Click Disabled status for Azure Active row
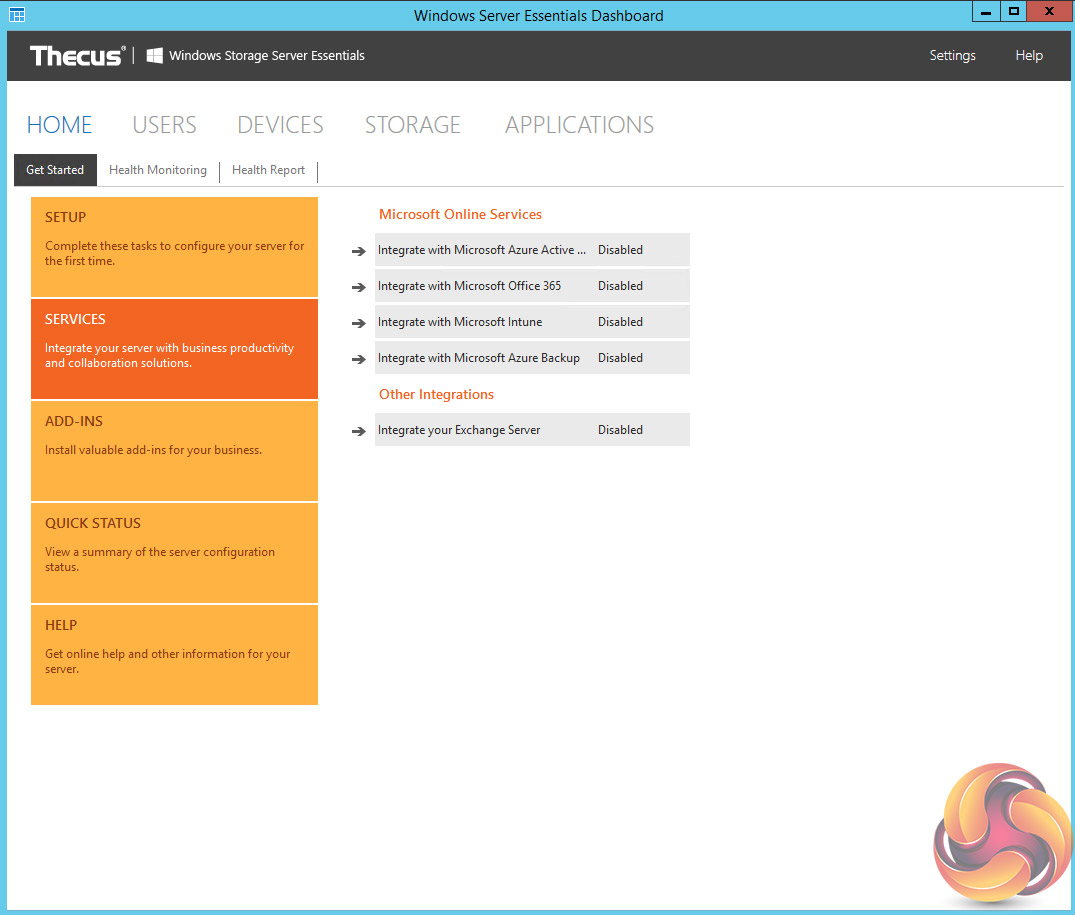1075x915 pixels. point(620,250)
